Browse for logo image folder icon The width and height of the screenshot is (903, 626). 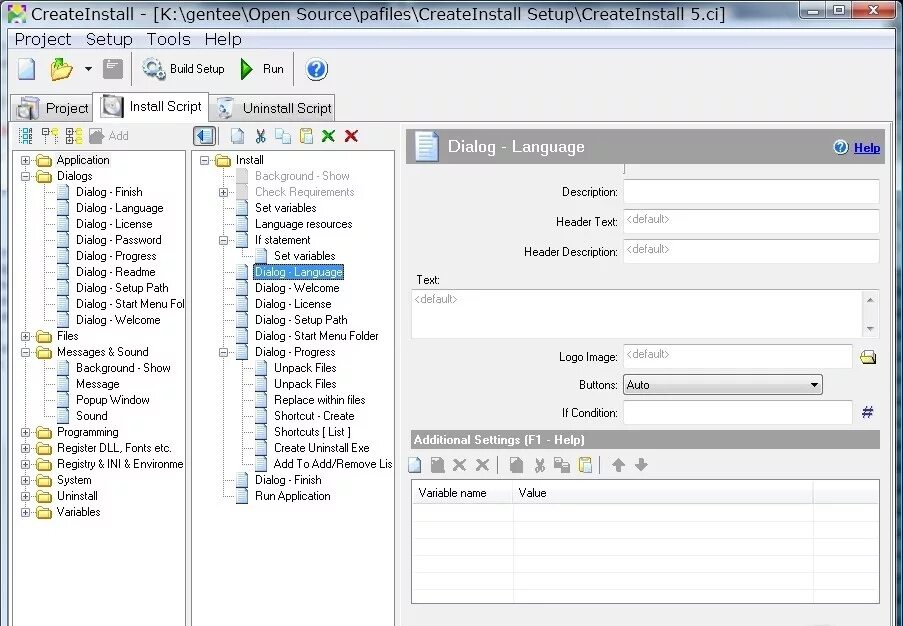tap(868, 357)
